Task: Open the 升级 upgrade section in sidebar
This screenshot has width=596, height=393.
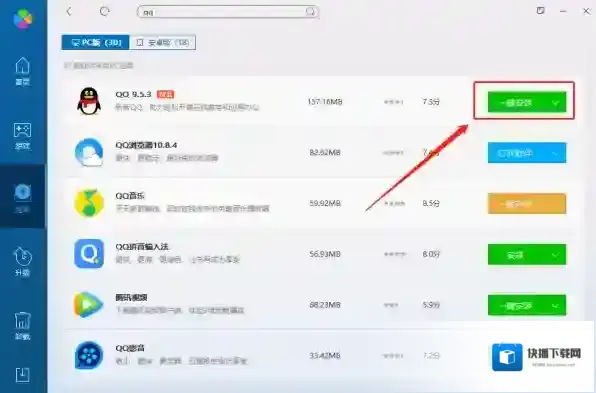Action: point(22,261)
